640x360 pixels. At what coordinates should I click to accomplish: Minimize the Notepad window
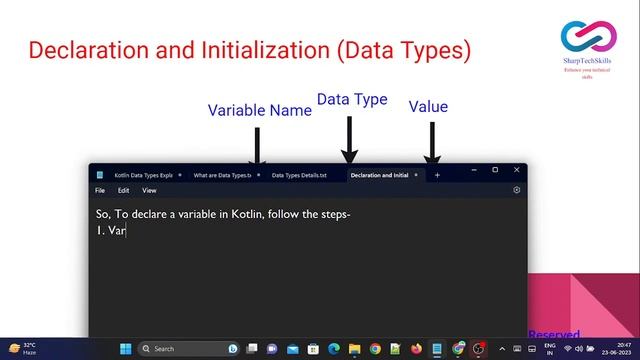point(474,170)
